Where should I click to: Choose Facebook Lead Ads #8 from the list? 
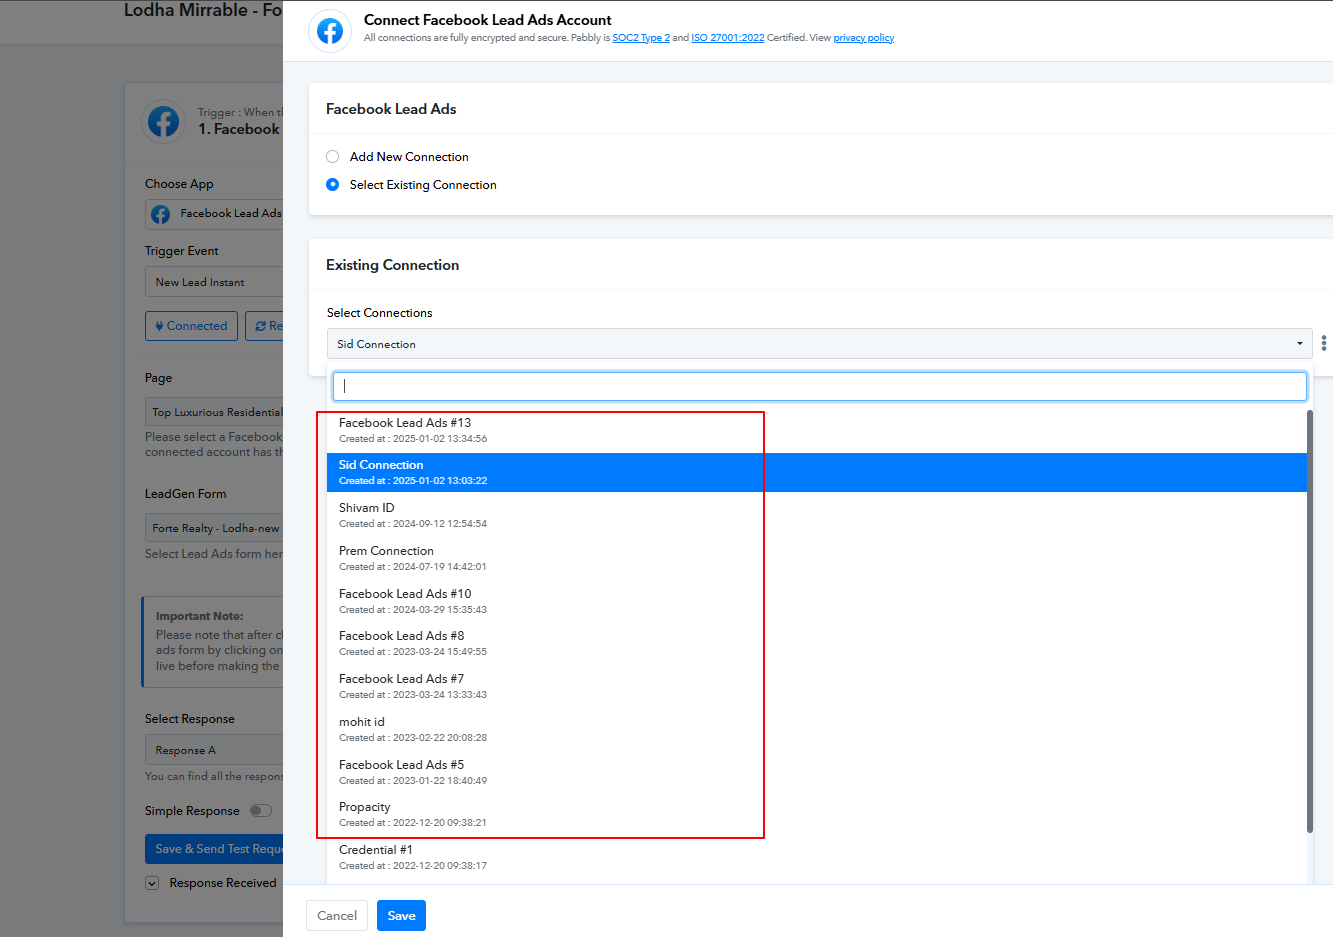pos(817,643)
